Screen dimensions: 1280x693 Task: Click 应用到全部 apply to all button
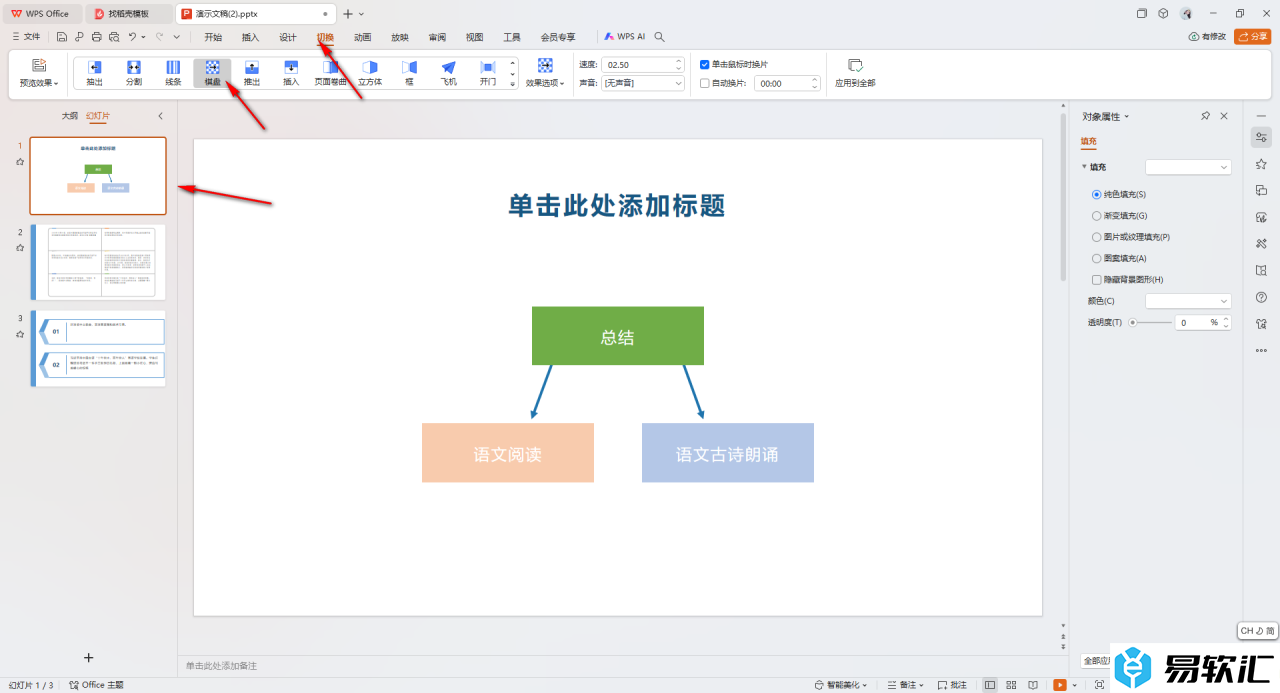[x=855, y=73]
